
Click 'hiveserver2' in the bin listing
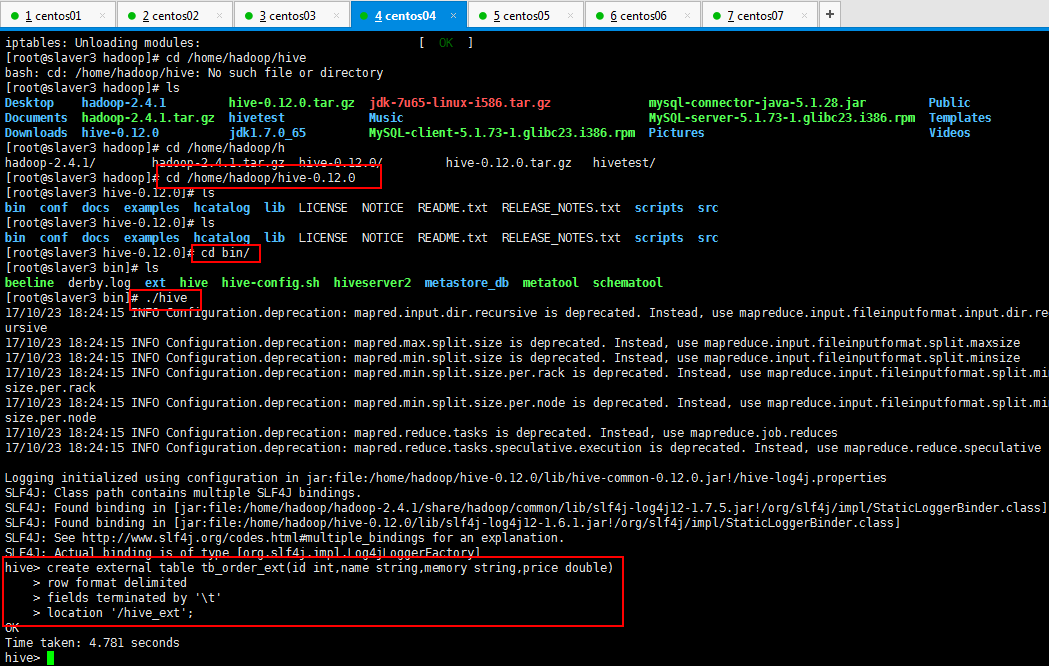pos(372,283)
